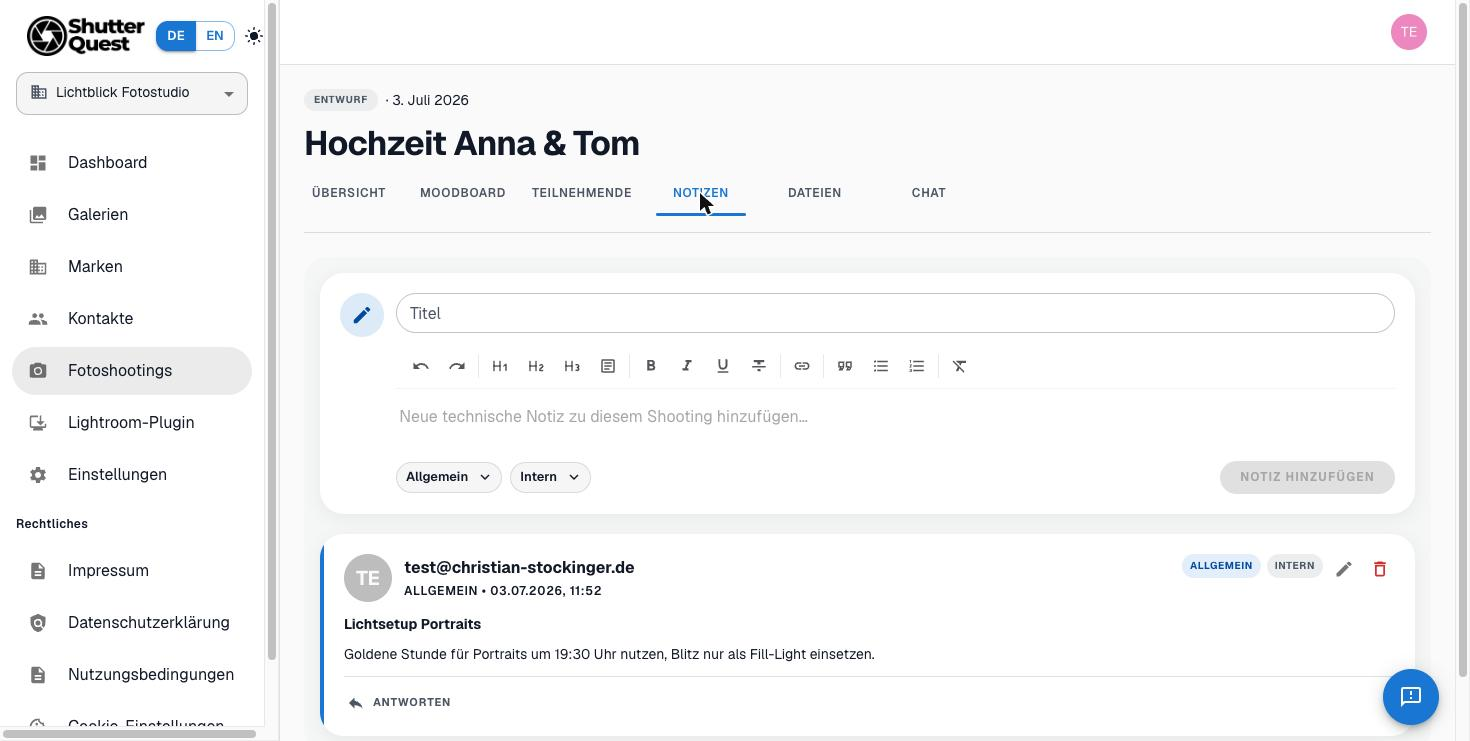
Task: Switch to the Moodboard tab
Action: (463, 193)
